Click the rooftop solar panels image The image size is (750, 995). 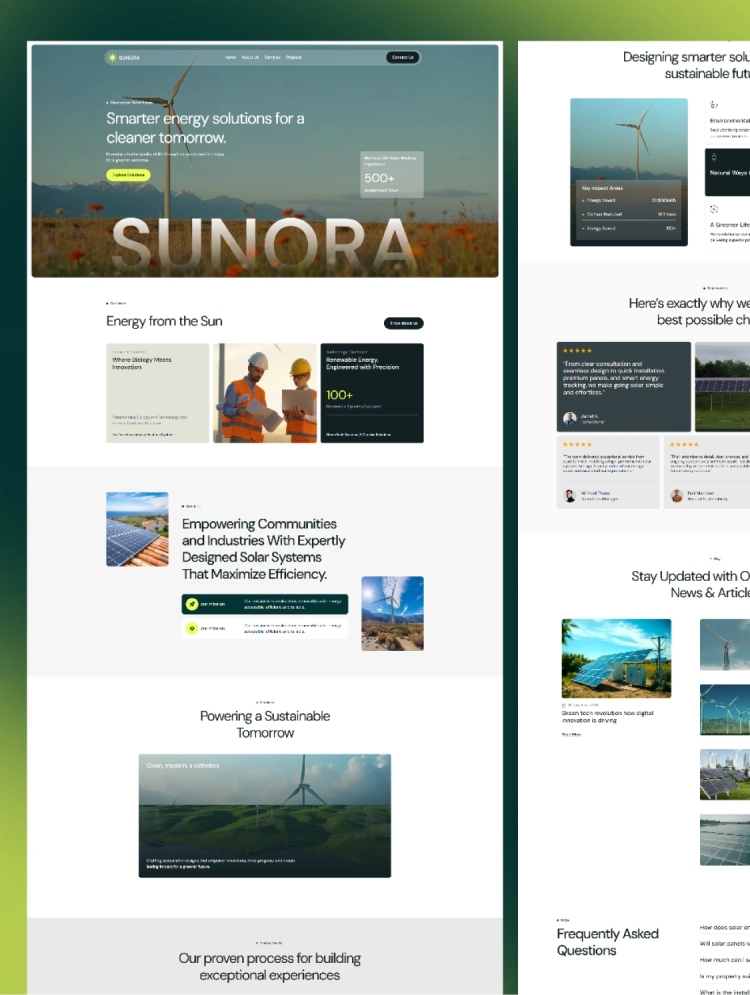click(137, 529)
